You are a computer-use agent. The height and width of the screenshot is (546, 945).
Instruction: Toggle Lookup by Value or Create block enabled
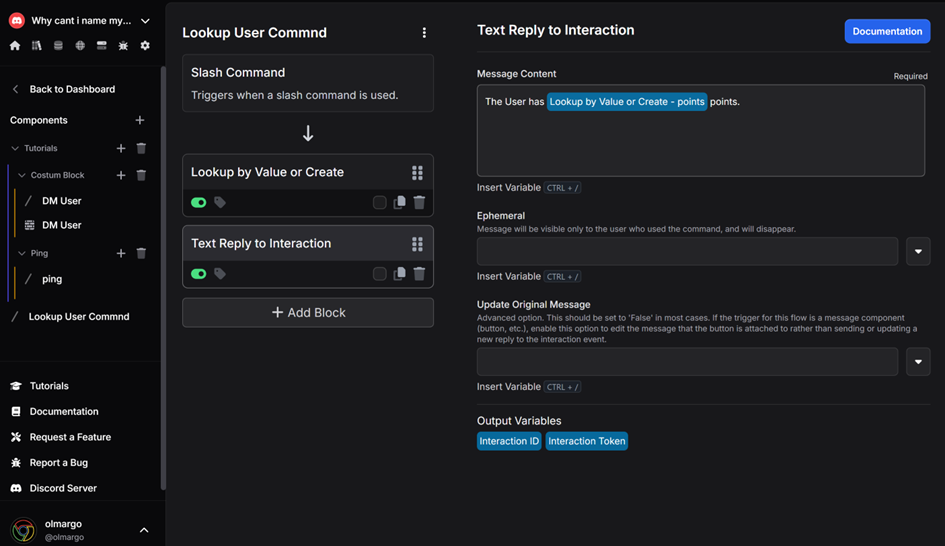[x=198, y=202]
